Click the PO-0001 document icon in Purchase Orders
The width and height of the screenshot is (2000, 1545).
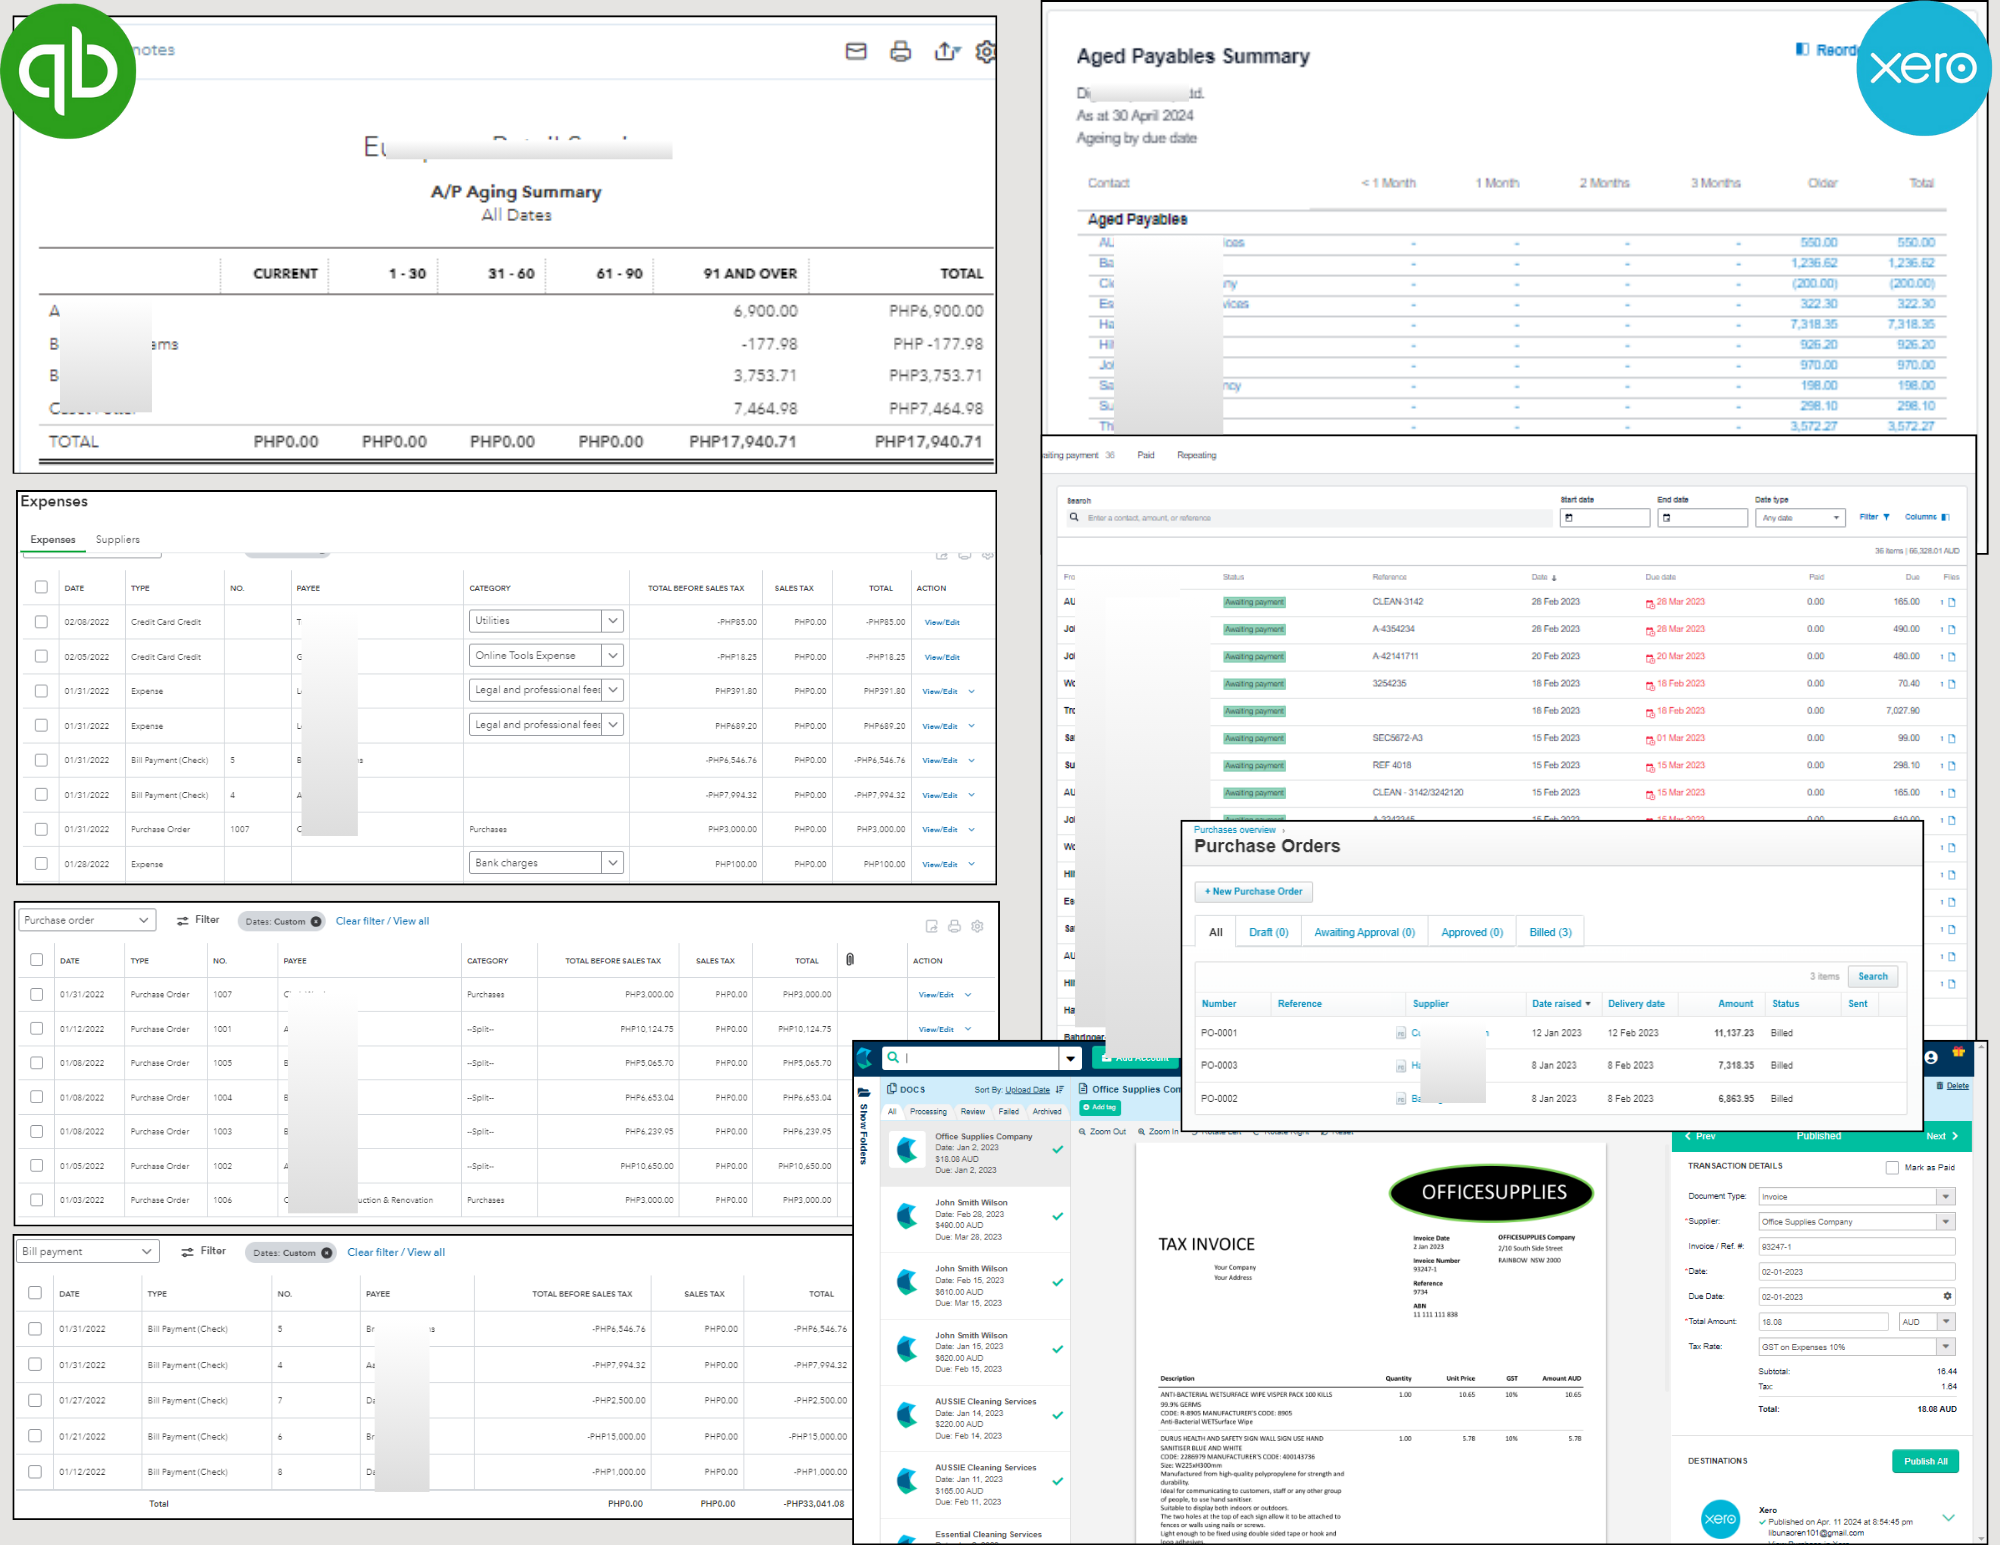(1400, 1033)
